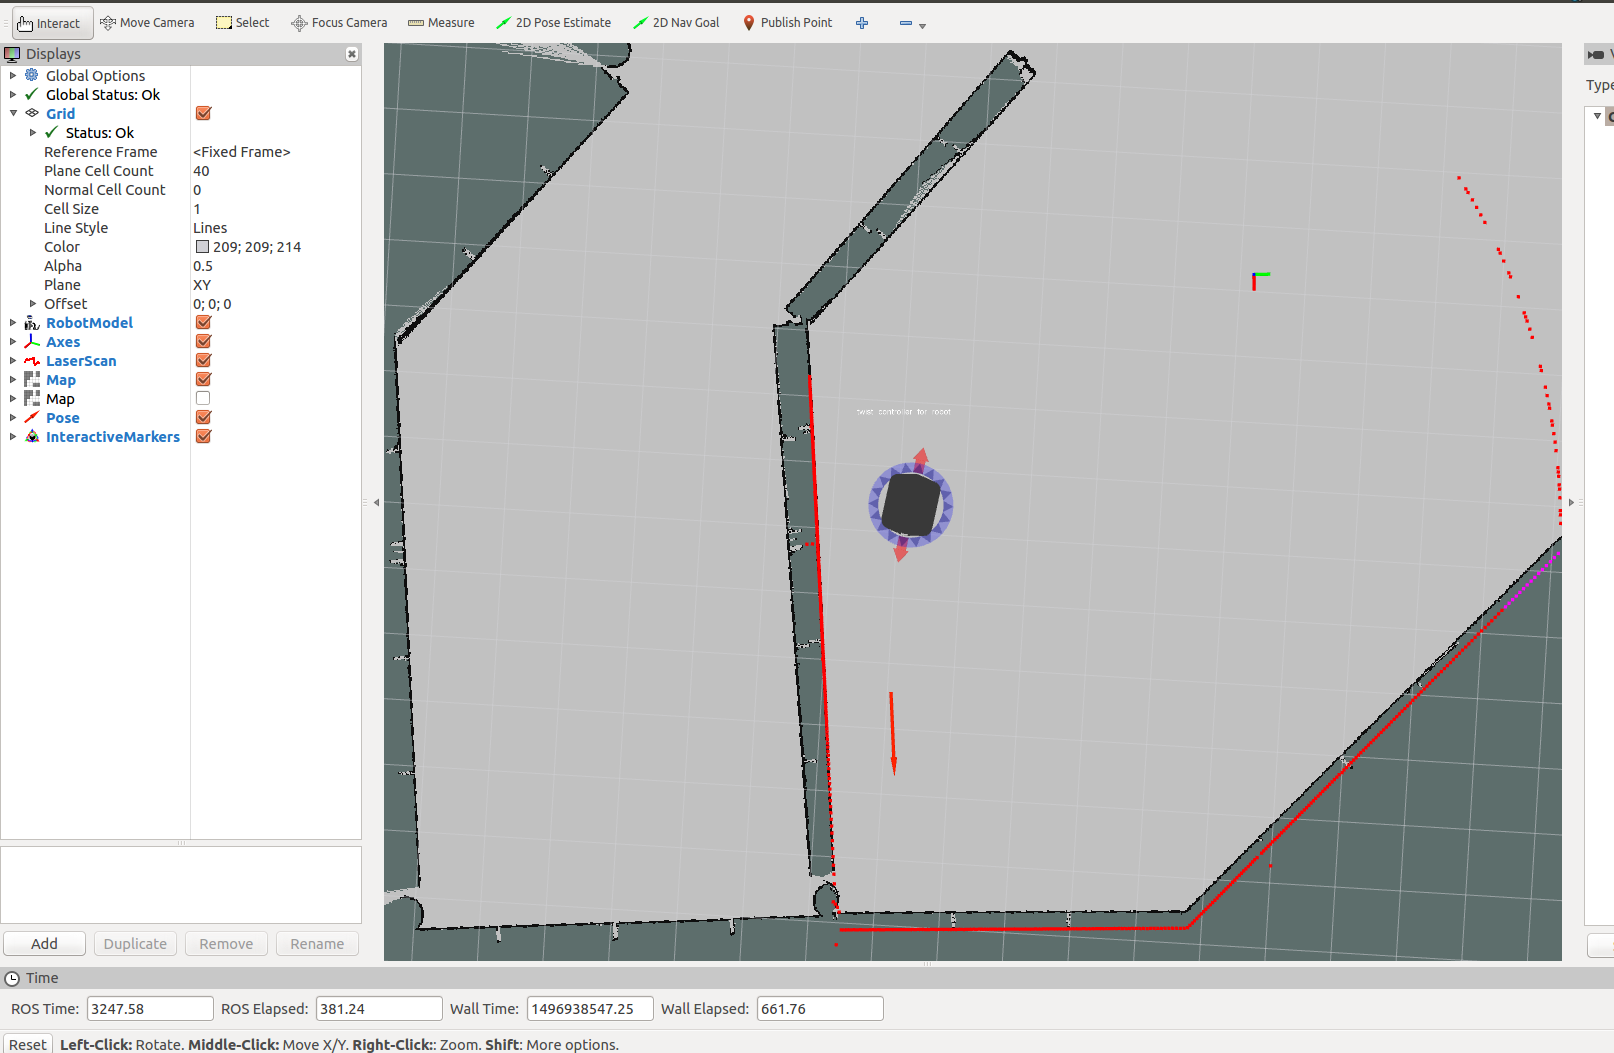Pick the Measure tool
This screenshot has height=1053, width=1614.
(441, 23)
